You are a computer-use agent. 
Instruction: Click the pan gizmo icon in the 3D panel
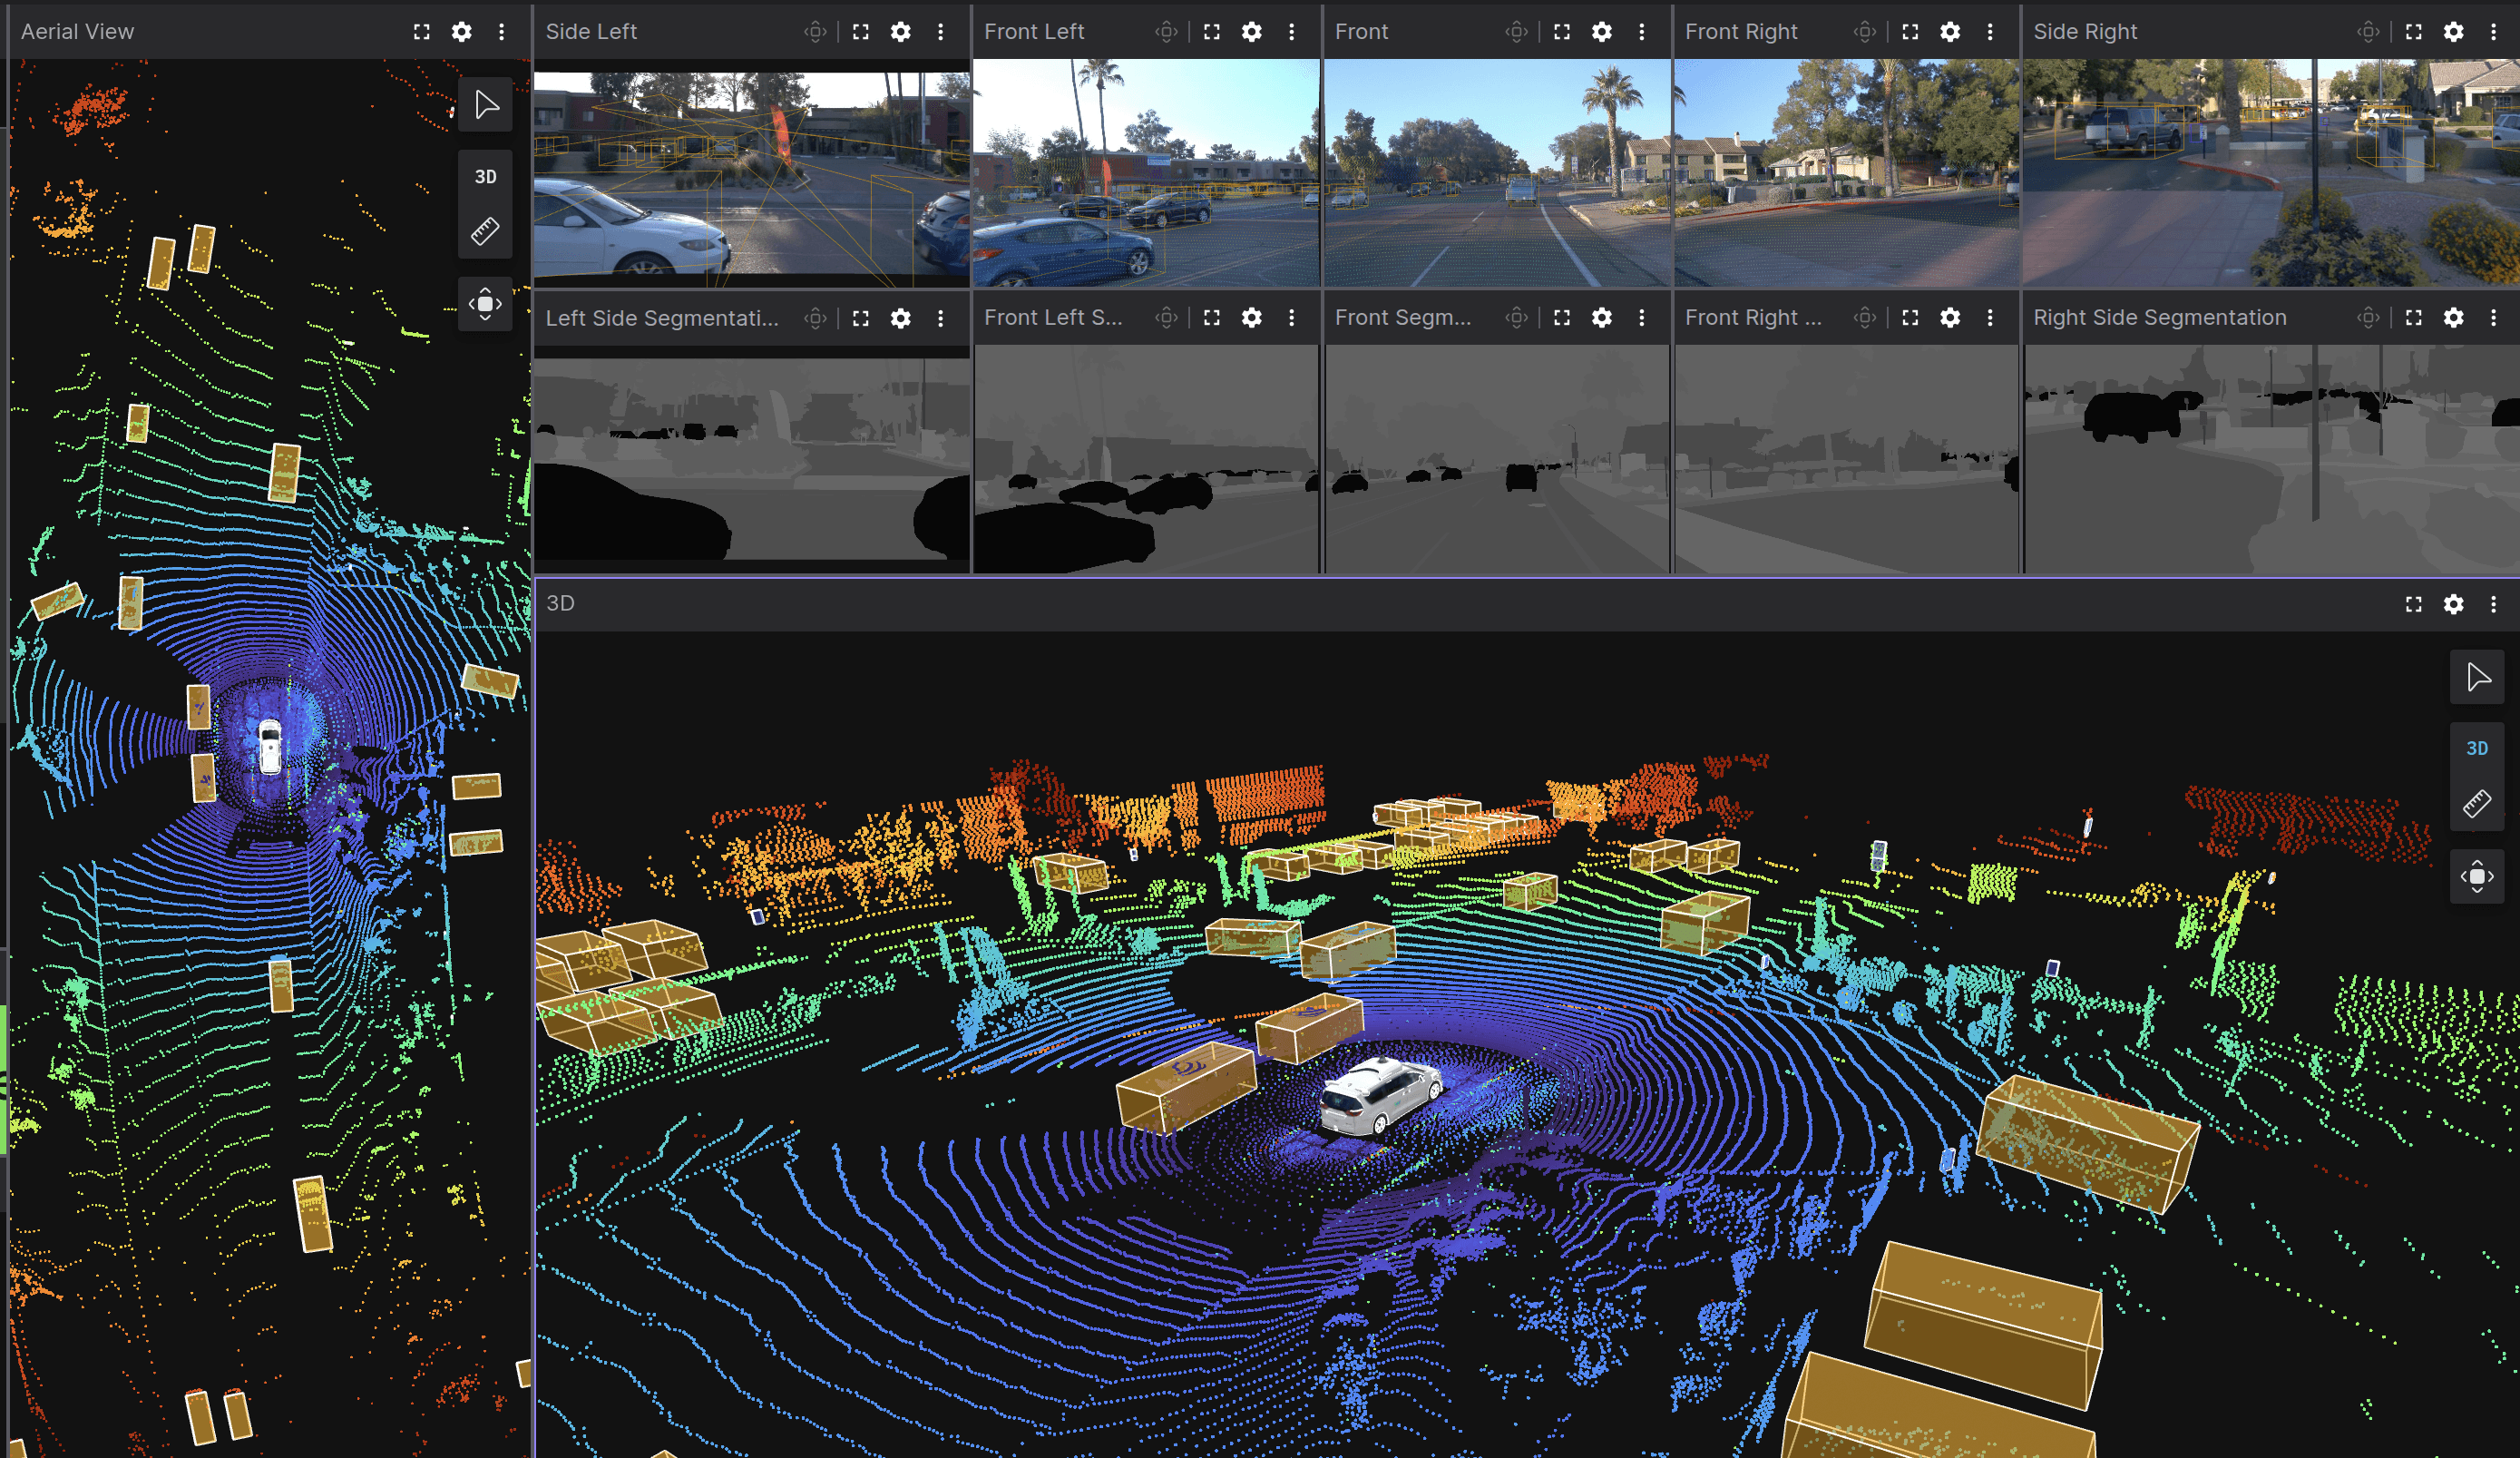[x=2478, y=875]
